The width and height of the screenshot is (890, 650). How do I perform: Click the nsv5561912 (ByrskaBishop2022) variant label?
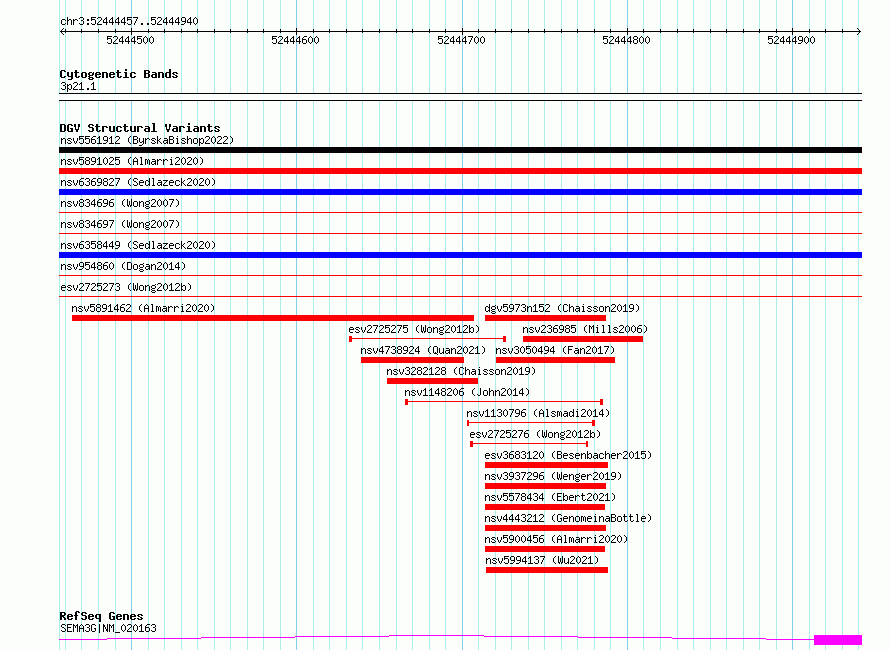(x=147, y=140)
